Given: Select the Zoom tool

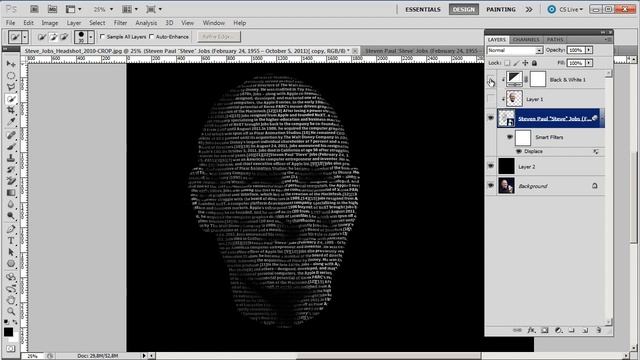Looking at the screenshot, I should click(11, 312).
